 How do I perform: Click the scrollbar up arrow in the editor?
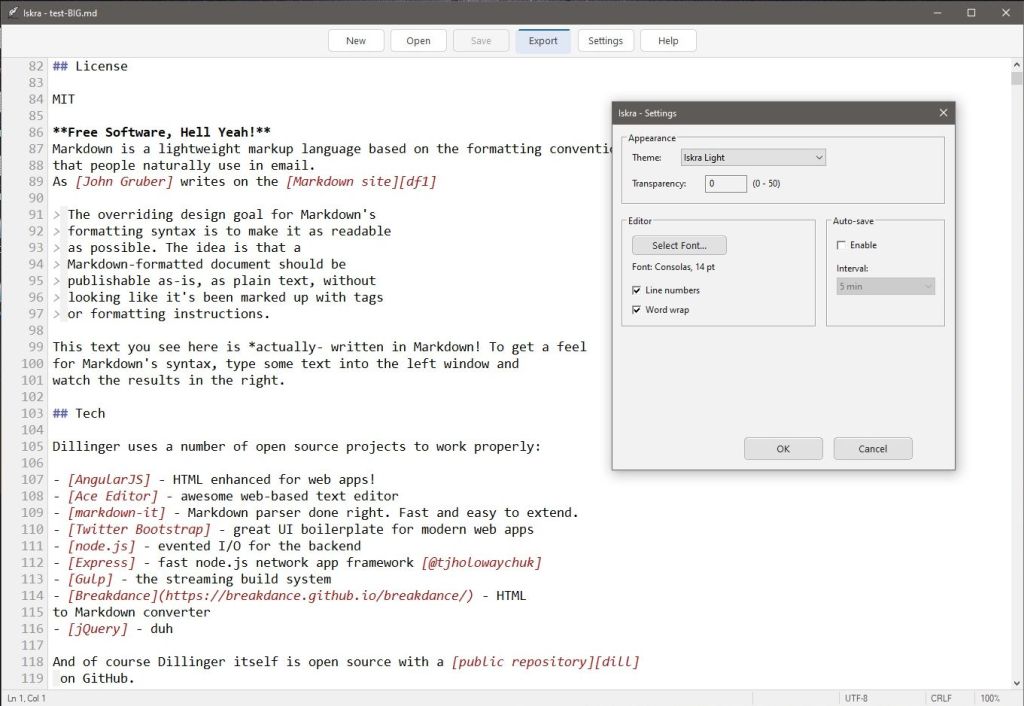[1016, 65]
